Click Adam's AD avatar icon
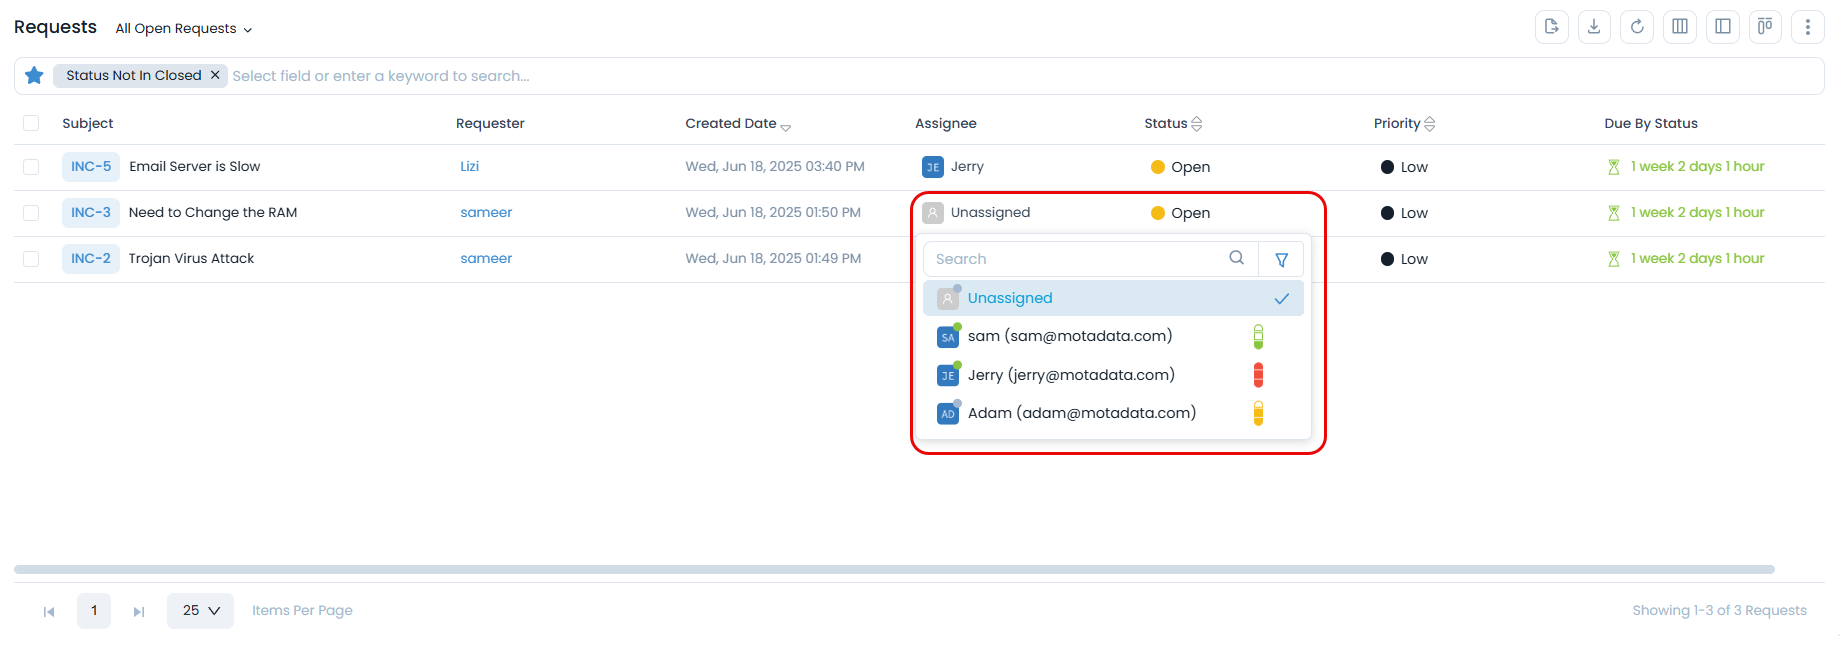The image size is (1840, 648). (948, 413)
